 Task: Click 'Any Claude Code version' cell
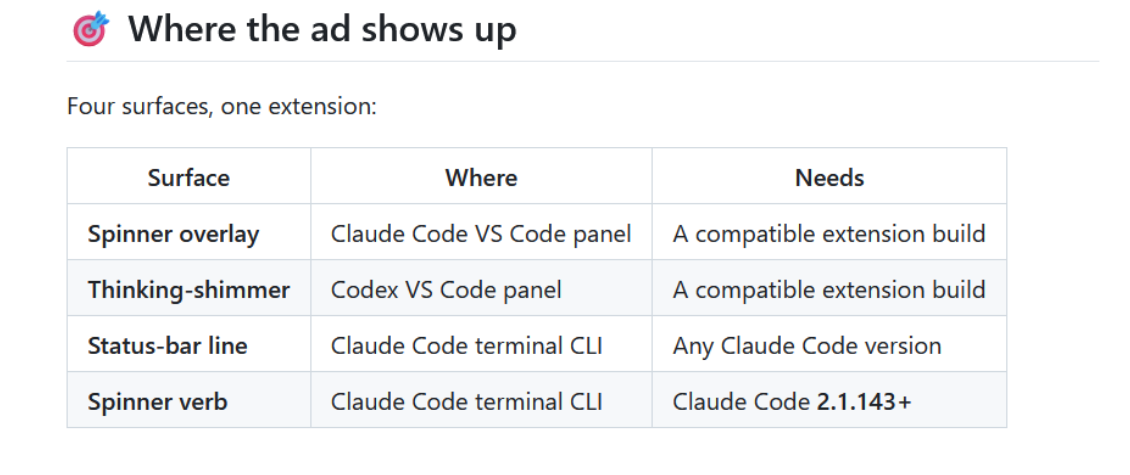click(829, 345)
